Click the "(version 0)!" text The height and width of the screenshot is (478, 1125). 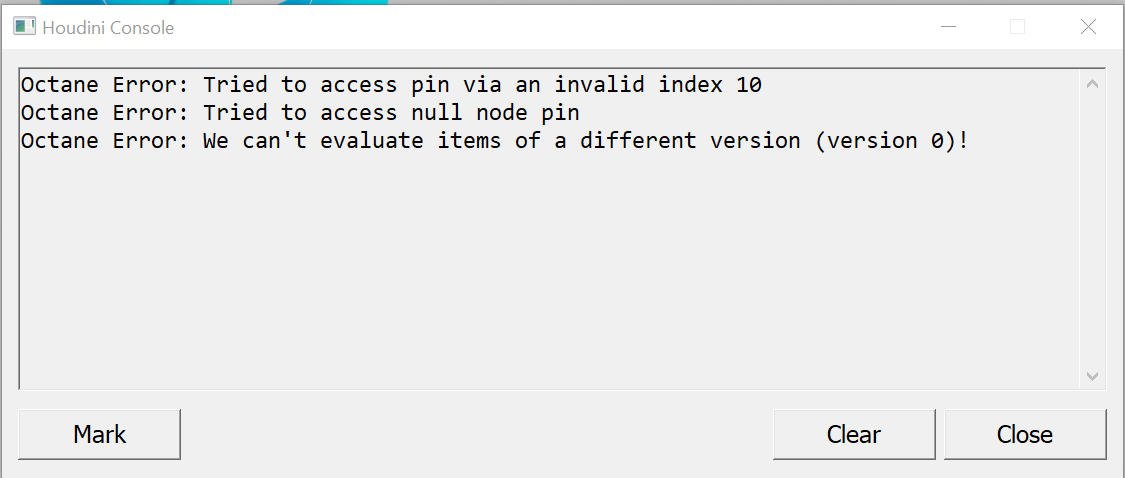point(892,141)
